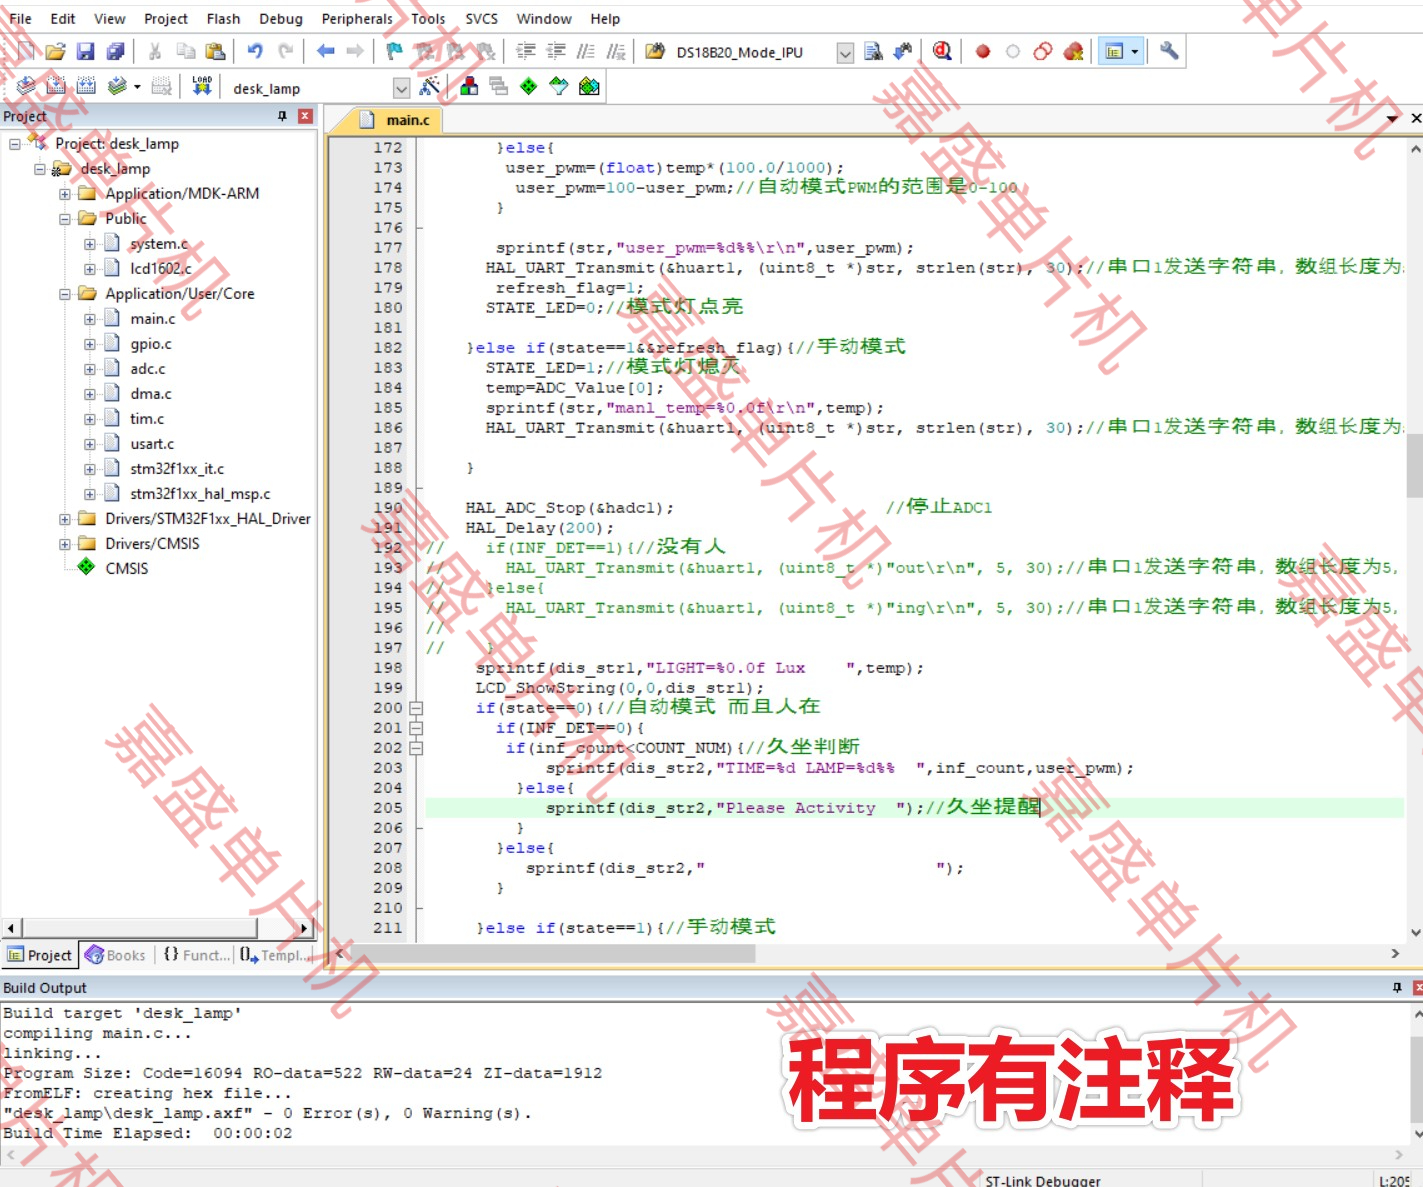Open the File menu
Screen dimensions: 1423x1187
coord(20,18)
